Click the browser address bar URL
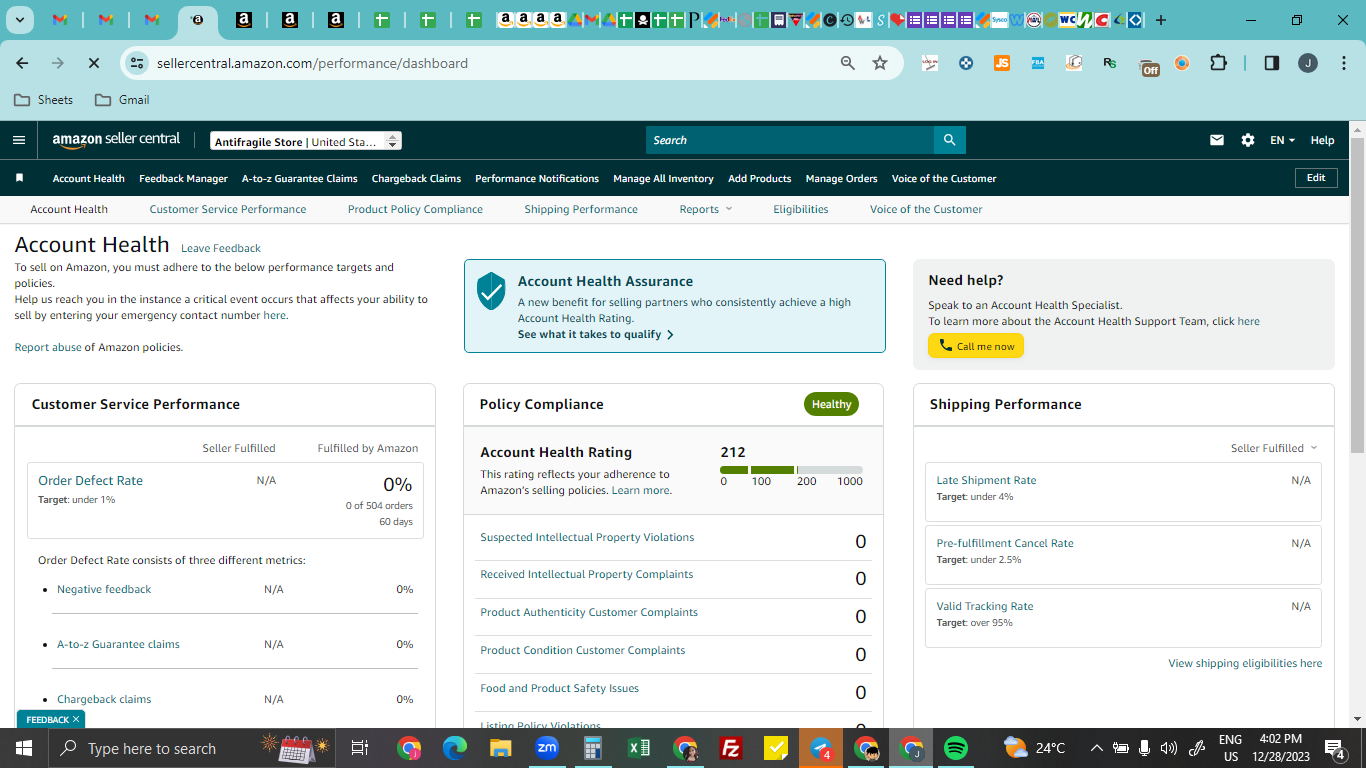1366x768 pixels. point(312,63)
